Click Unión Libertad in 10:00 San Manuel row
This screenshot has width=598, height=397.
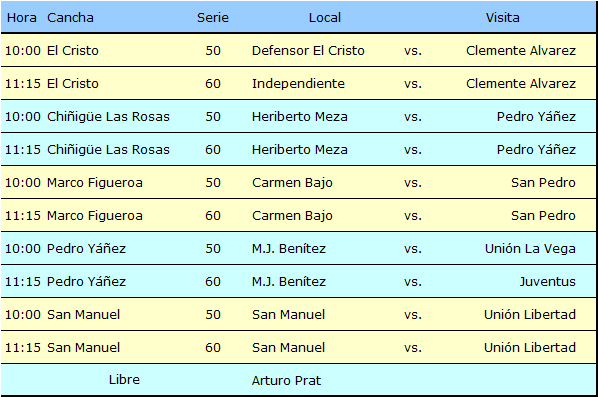(530, 315)
